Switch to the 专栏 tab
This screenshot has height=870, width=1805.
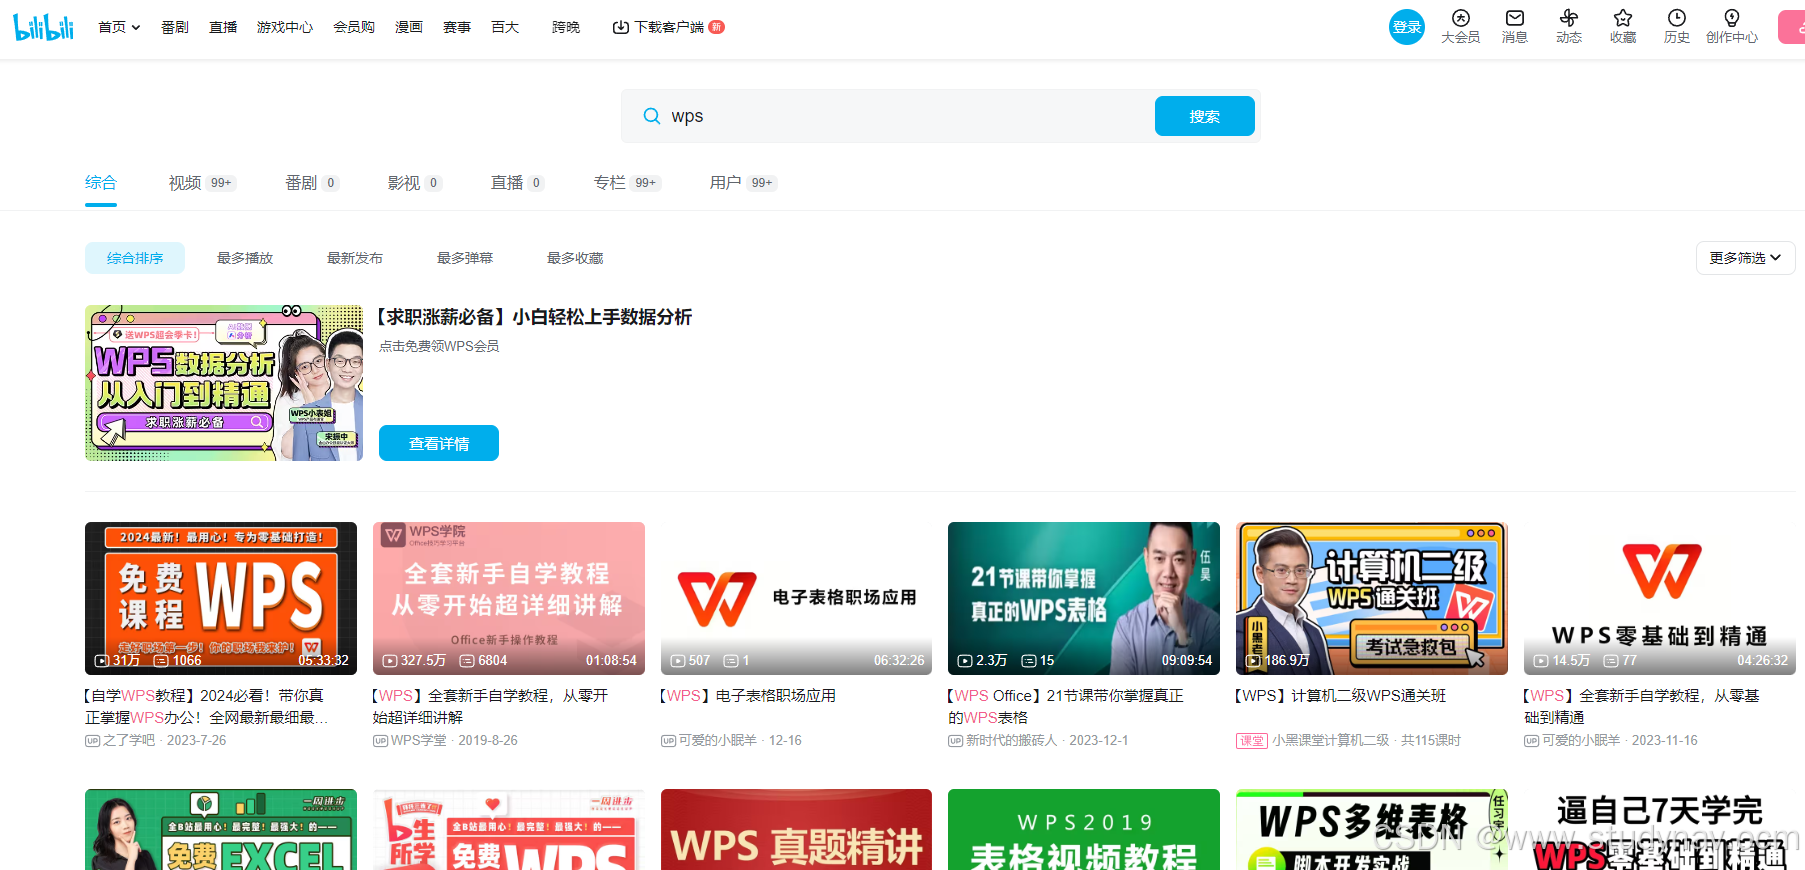click(x=627, y=183)
